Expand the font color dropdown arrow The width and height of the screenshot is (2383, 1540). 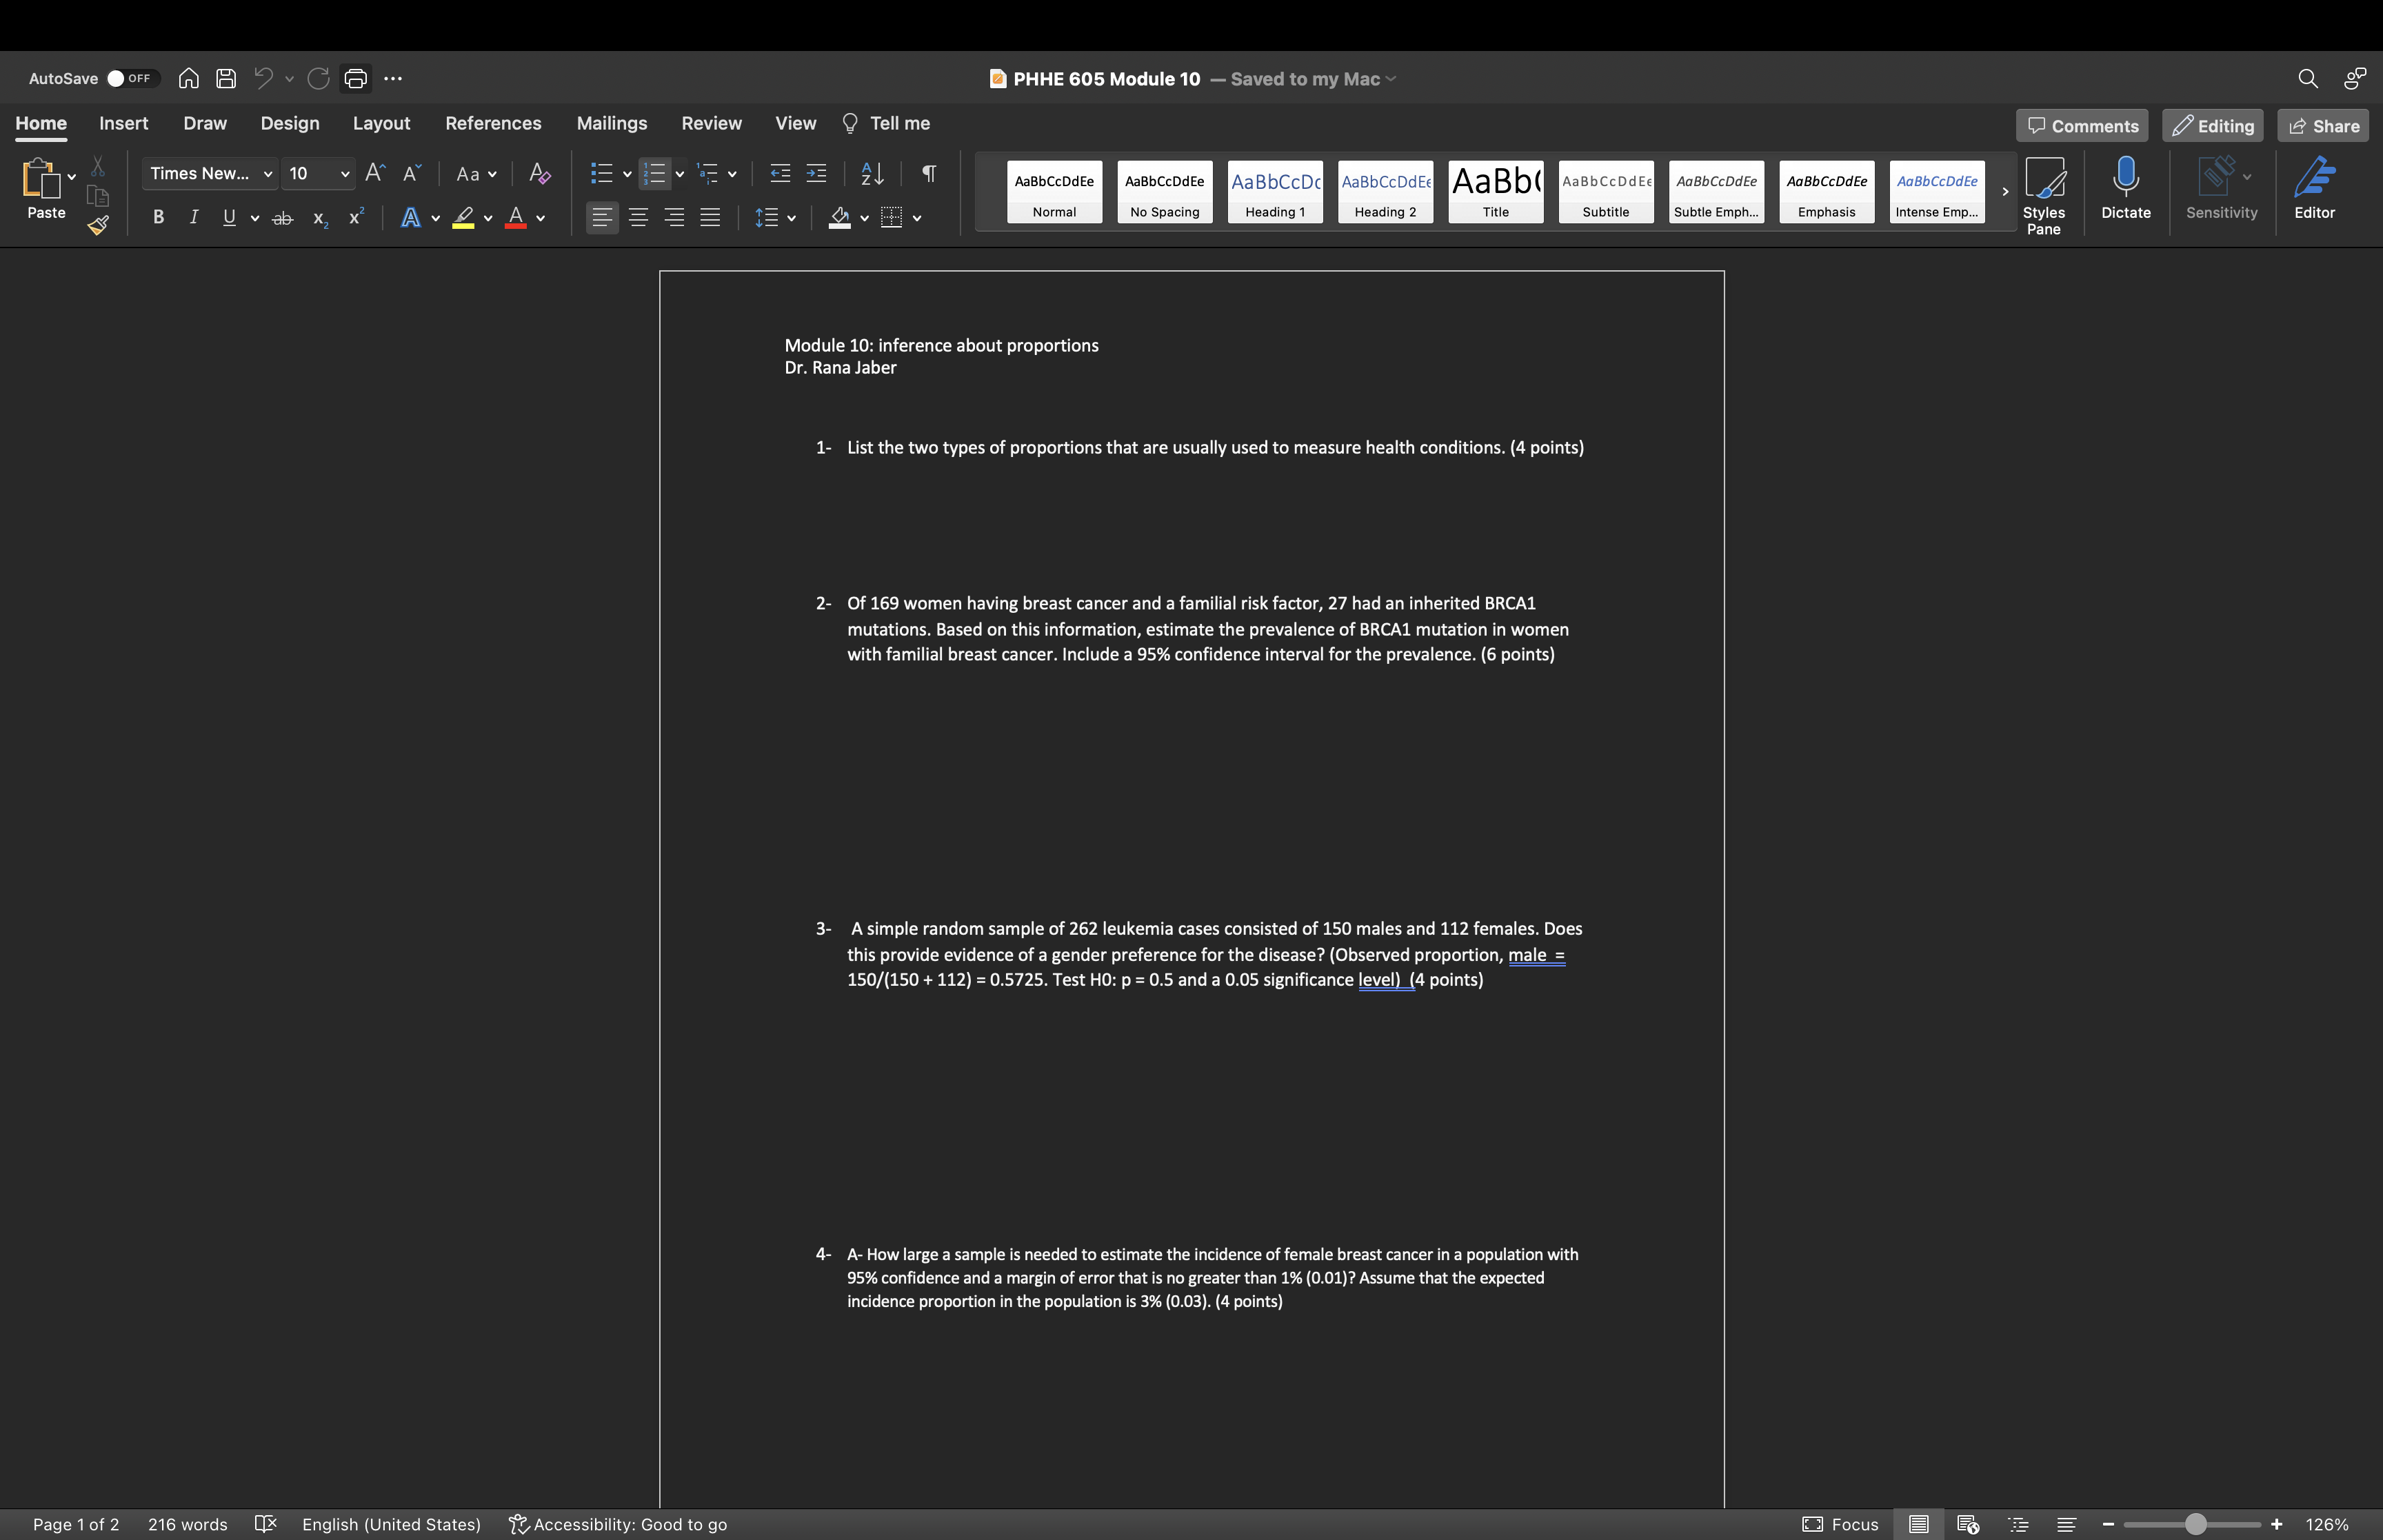tap(541, 218)
